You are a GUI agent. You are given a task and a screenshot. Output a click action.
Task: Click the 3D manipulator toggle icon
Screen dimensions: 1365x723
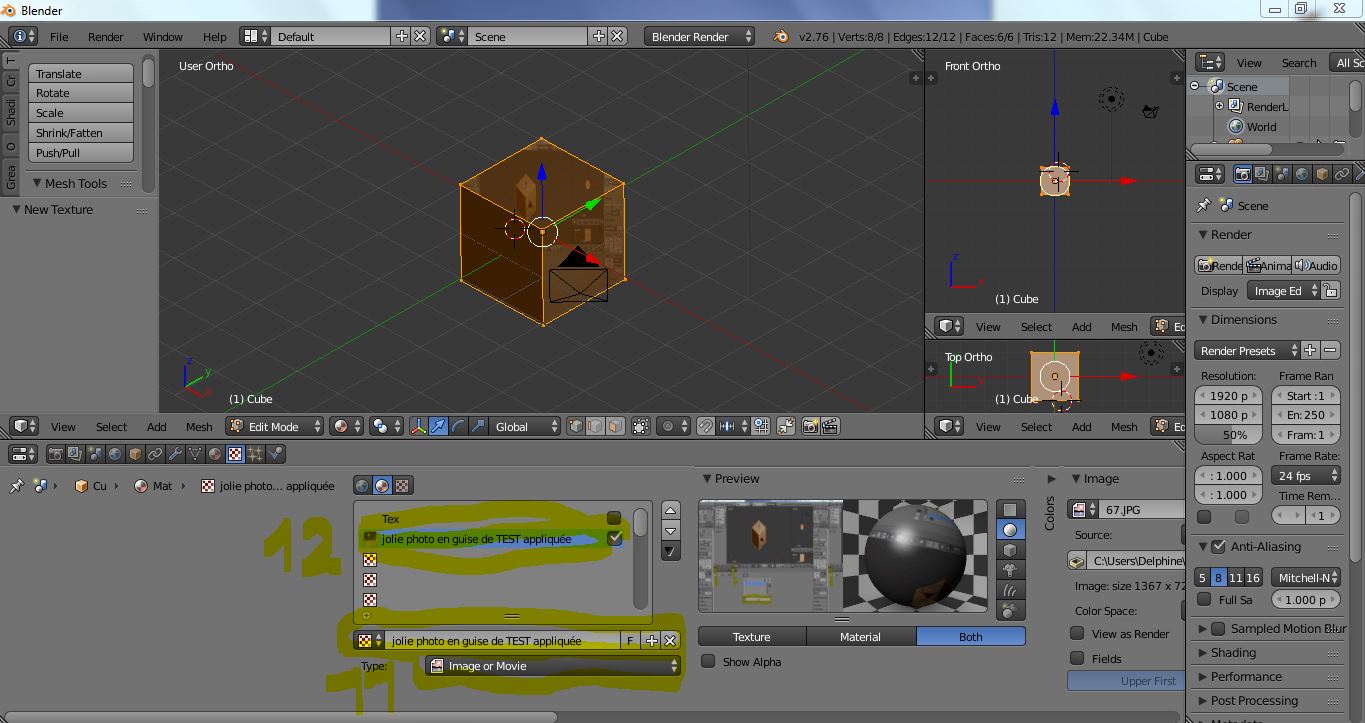(418, 426)
